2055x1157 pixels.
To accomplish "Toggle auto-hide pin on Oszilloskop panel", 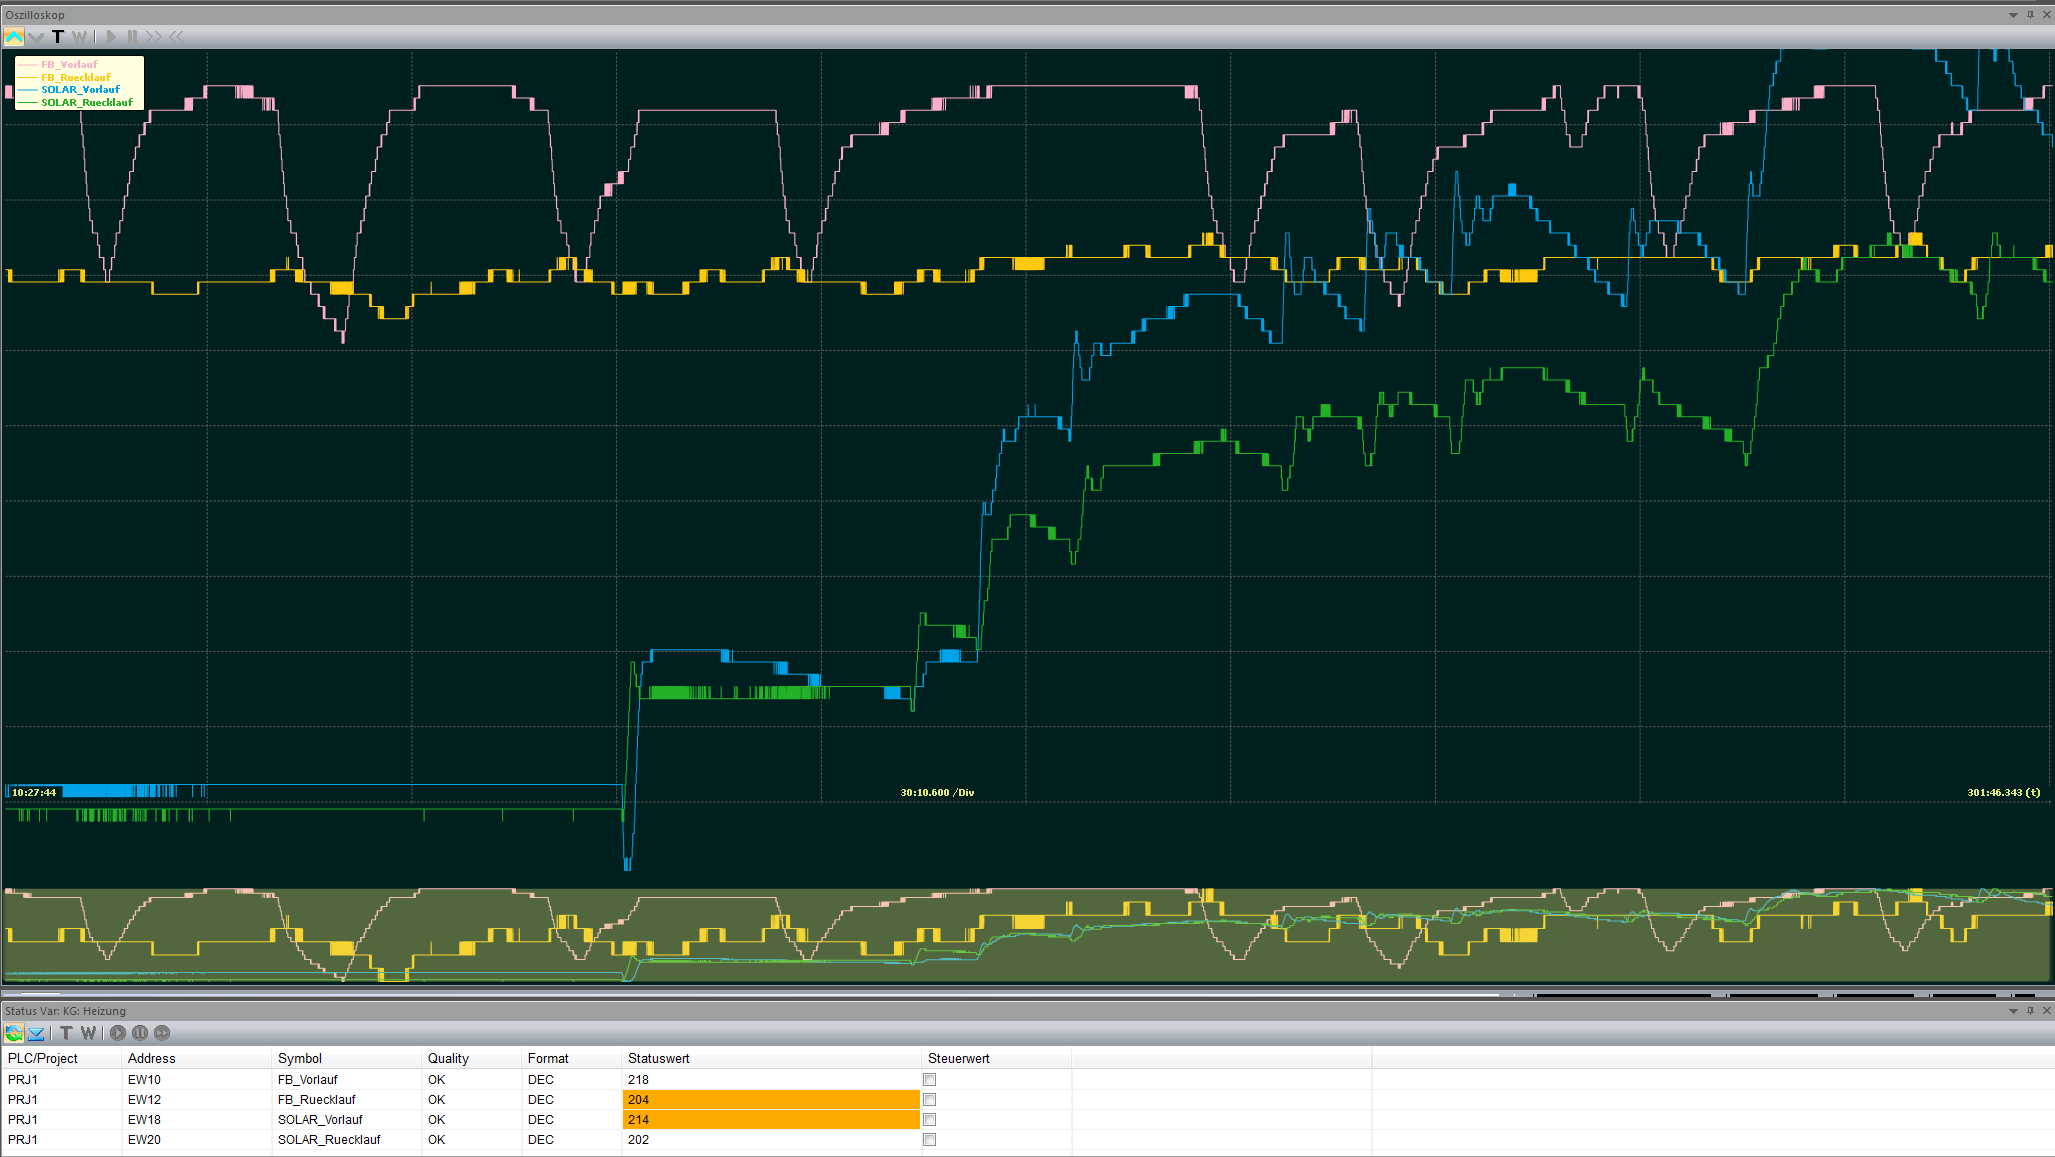I will coord(2030,15).
